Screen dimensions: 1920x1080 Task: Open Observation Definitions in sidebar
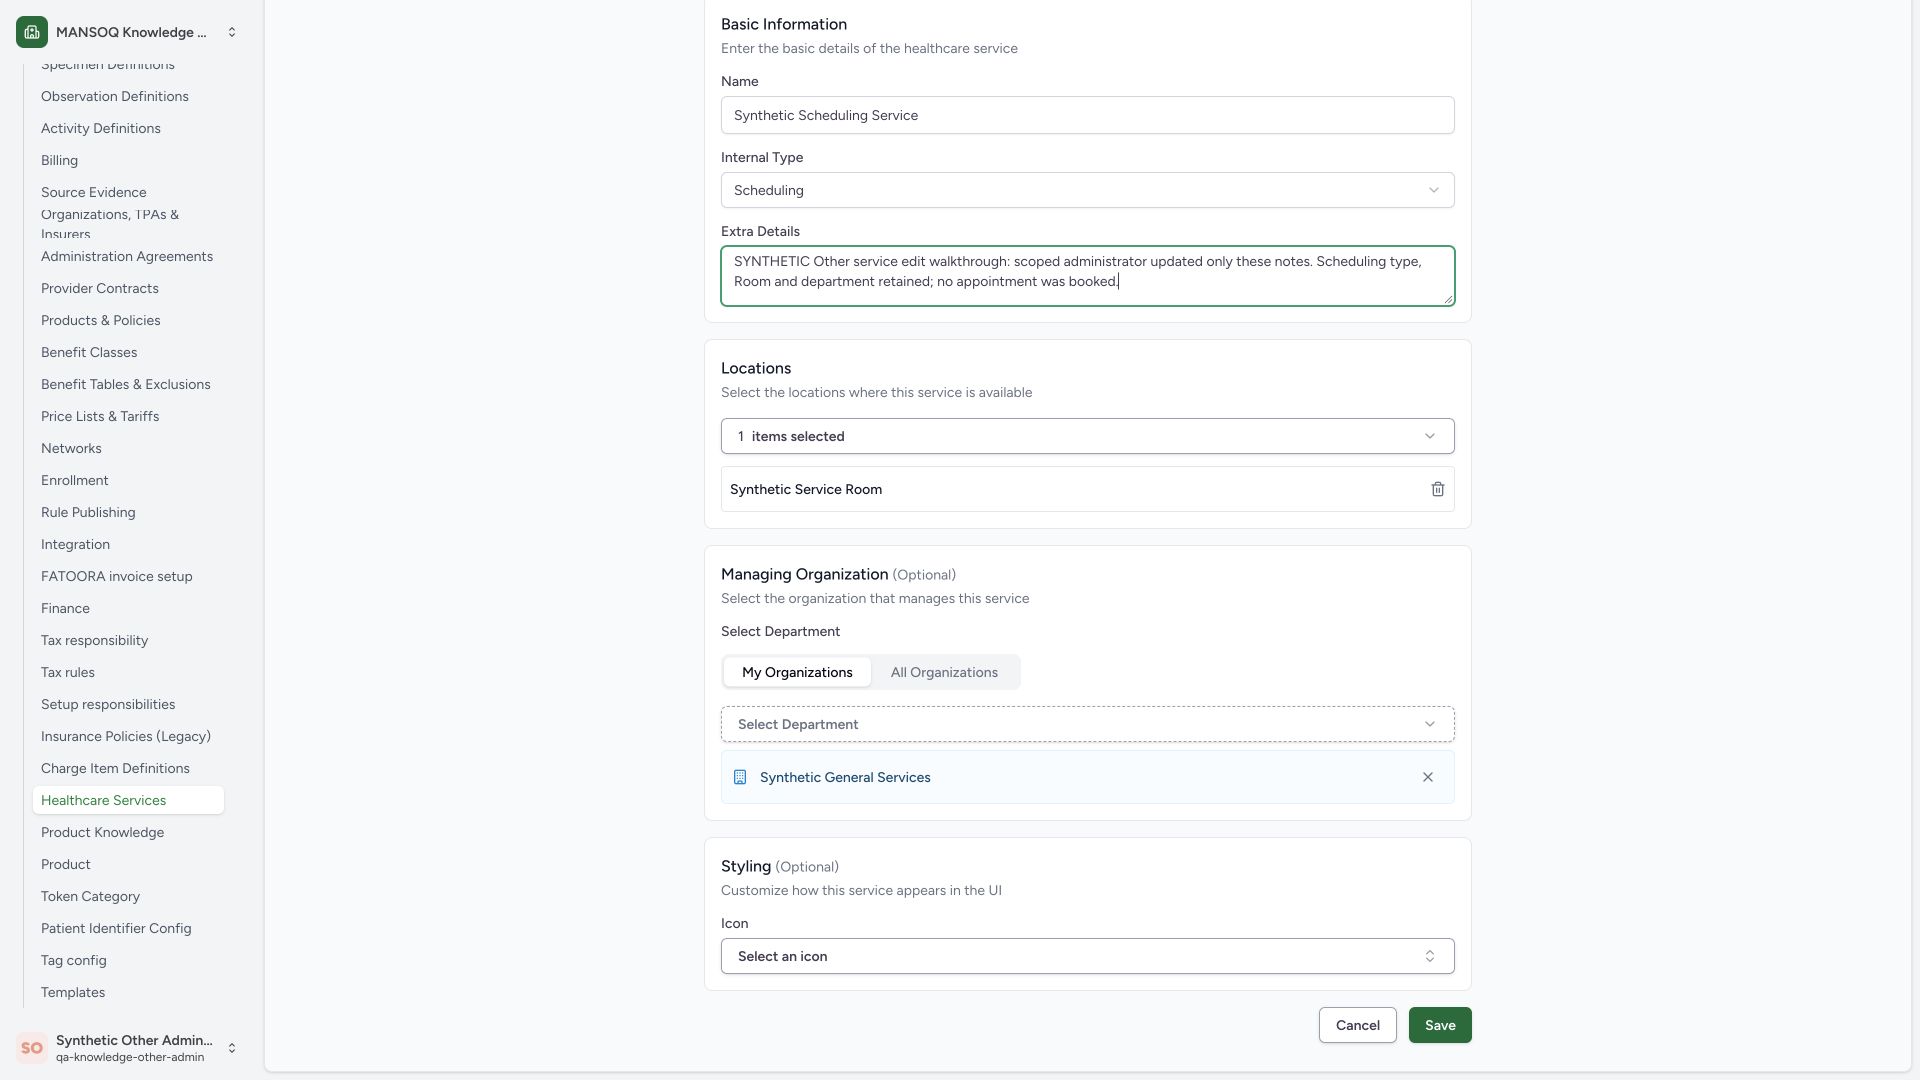click(x=114, y=96)
